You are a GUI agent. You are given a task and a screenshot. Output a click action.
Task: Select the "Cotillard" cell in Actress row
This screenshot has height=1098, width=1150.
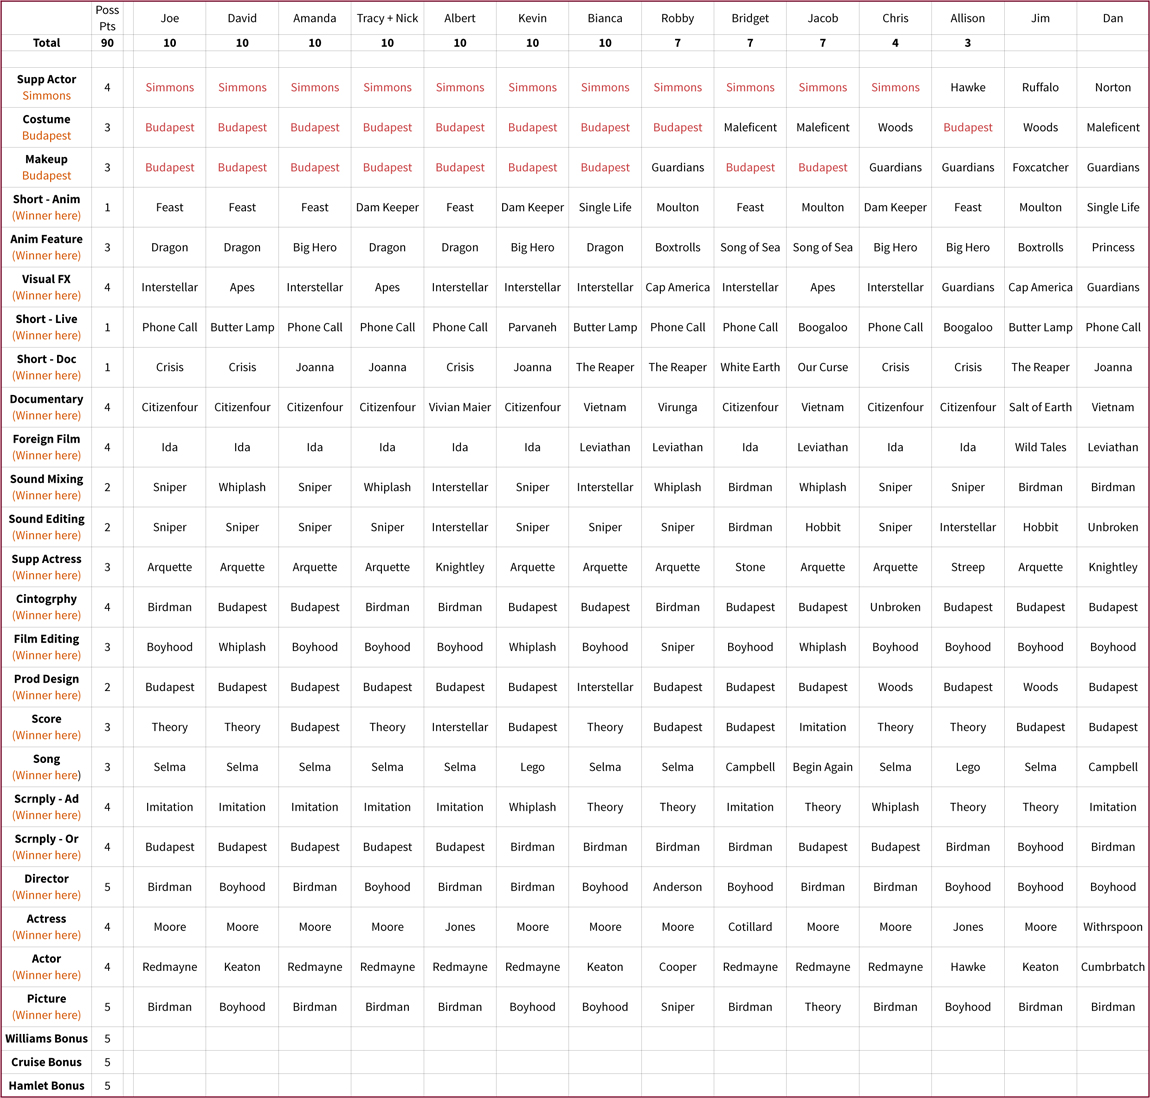[x=750, y=927]
